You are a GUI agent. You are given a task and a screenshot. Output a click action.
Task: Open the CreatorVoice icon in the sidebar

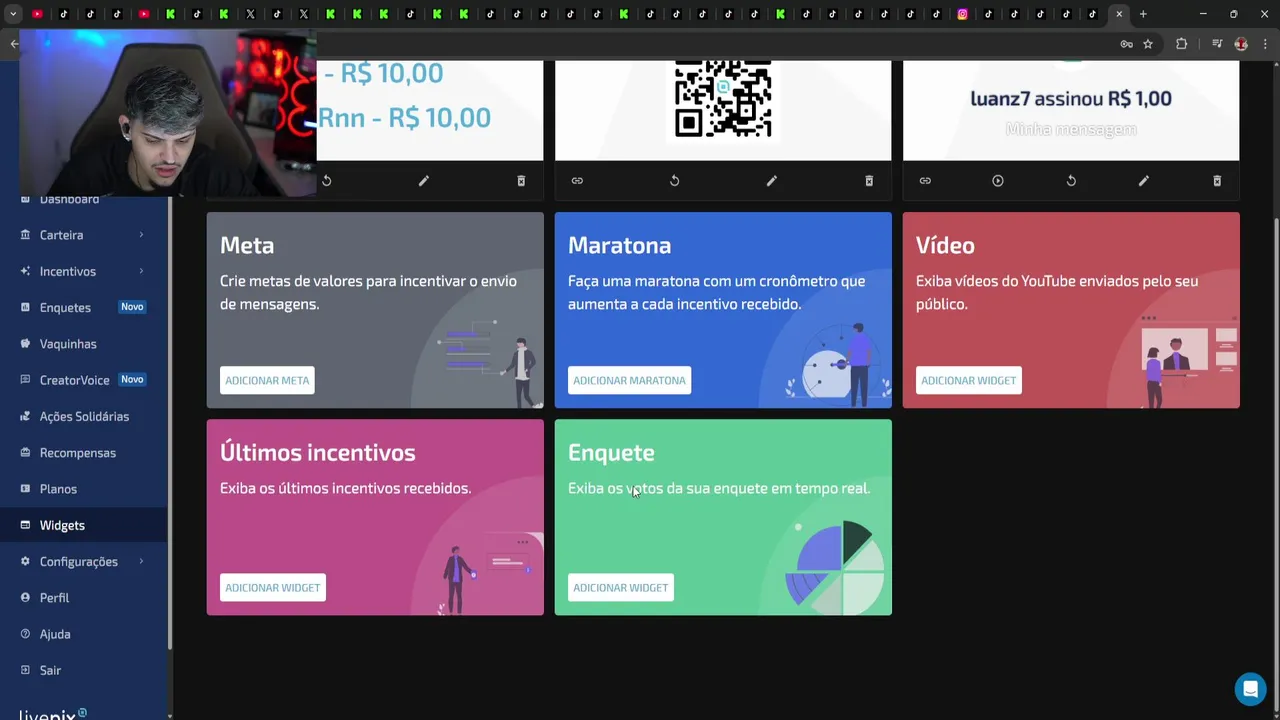pos(25,380)
